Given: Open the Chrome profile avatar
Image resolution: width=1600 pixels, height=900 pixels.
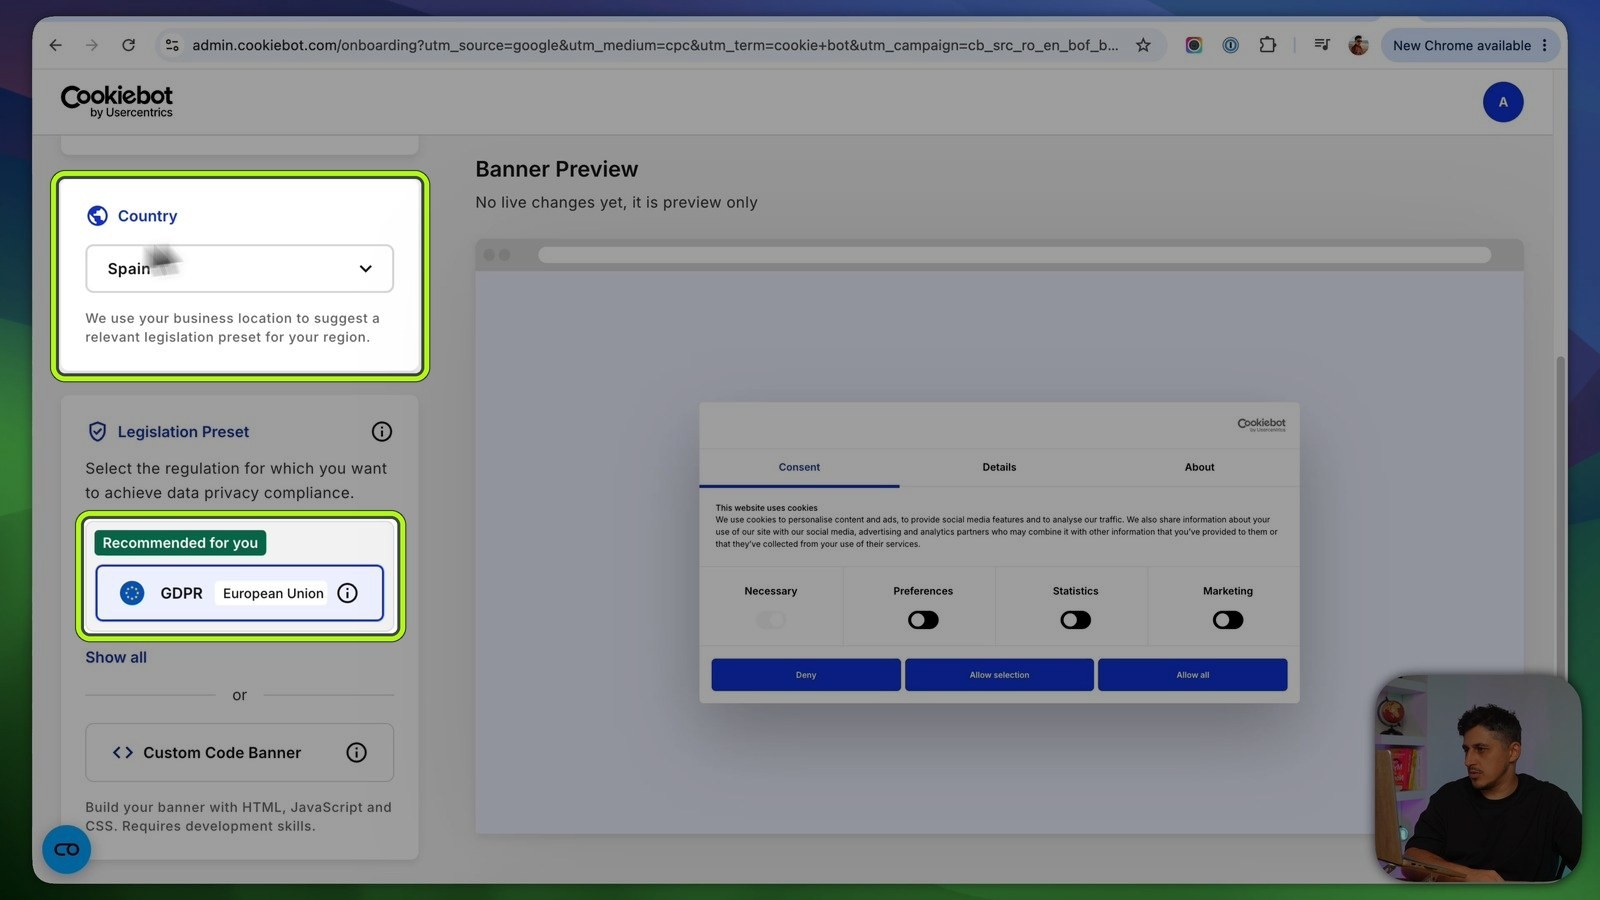Looking at the screenshot, I should pos(1358,45).
